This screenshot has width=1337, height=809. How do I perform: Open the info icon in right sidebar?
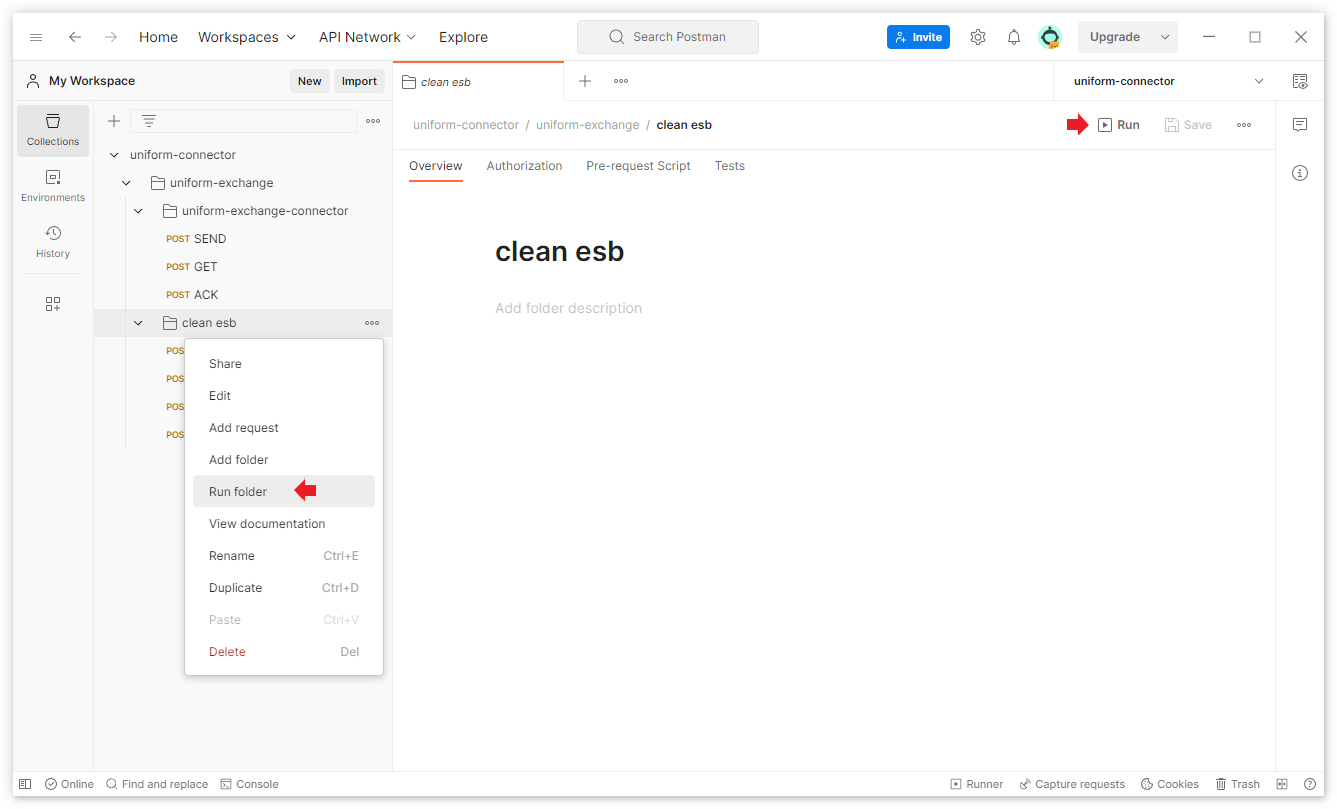point(1300,173)
